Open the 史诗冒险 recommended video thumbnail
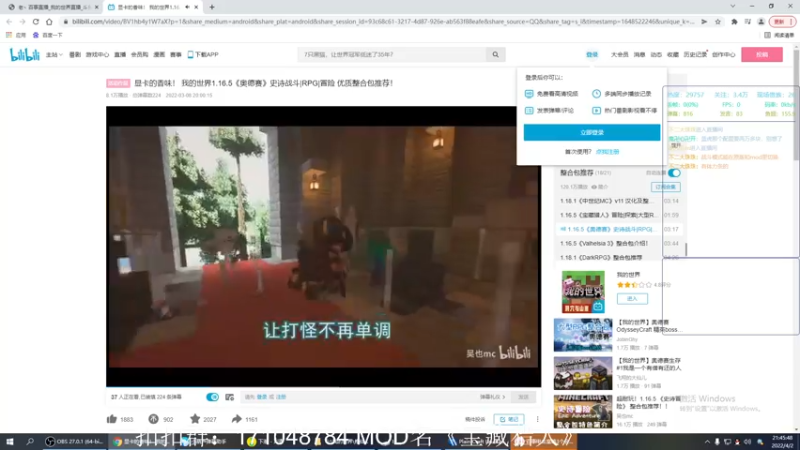Viewport: 800px width, 450px height. (583, 412)
